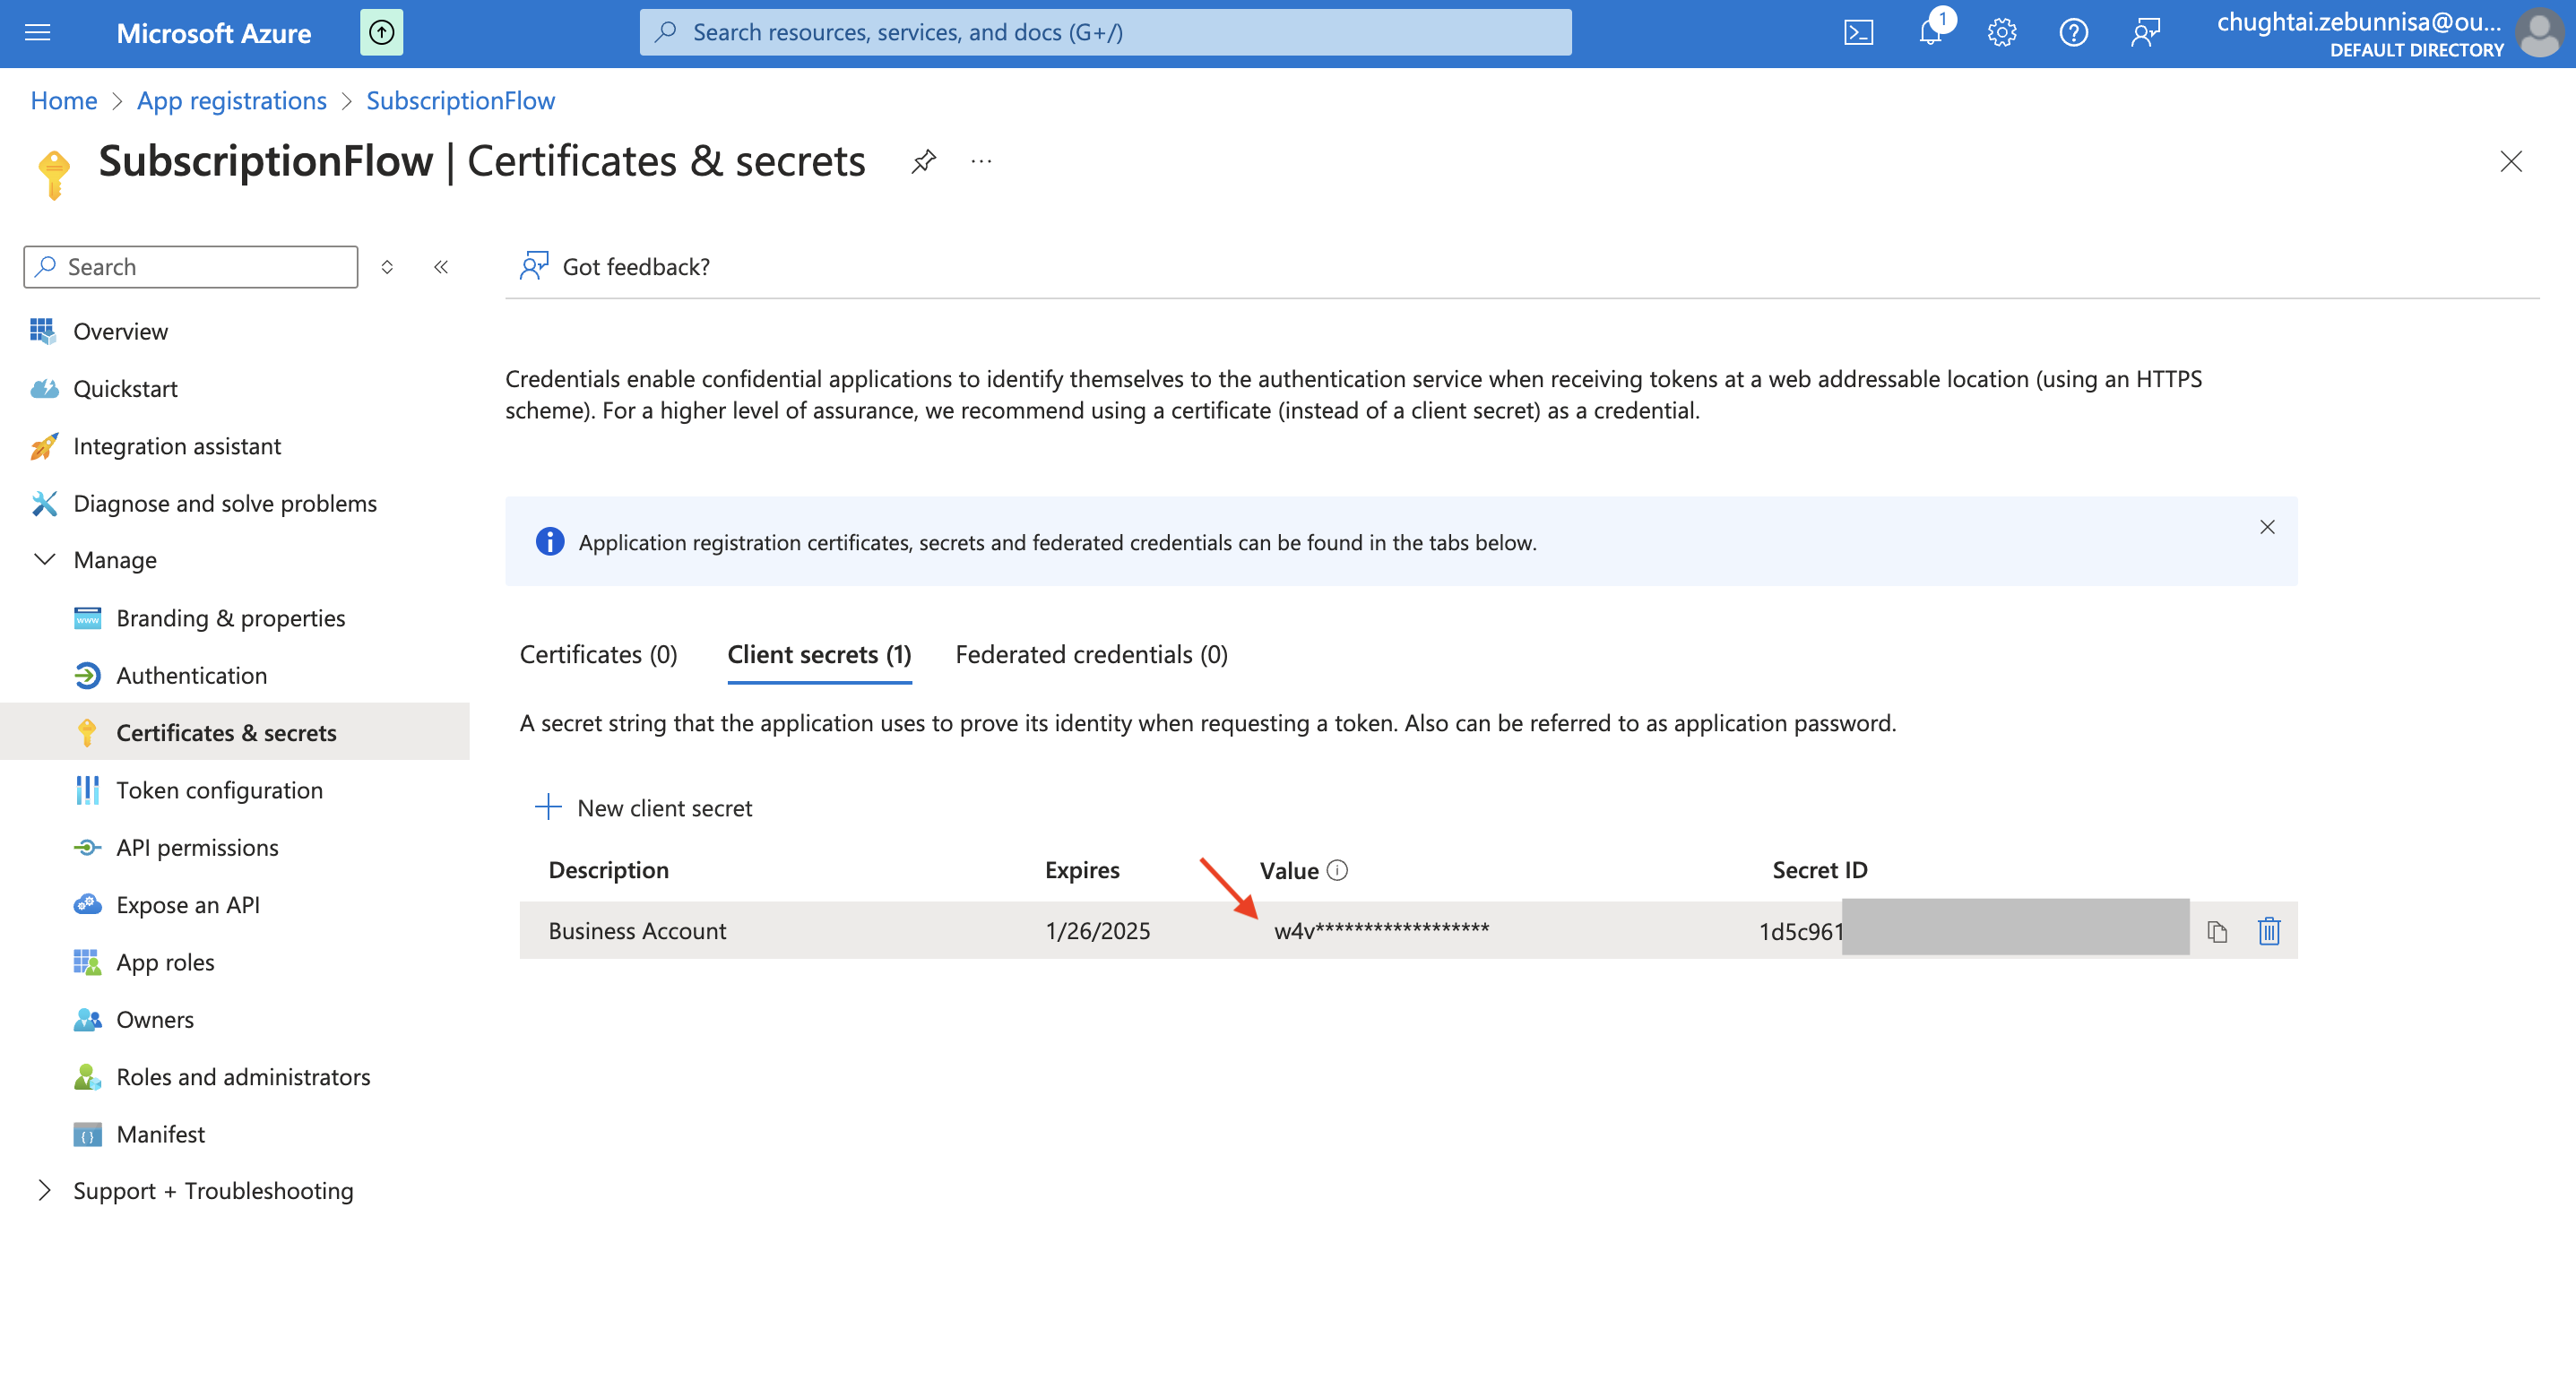This screenshot has height=1389, width=2576.
Task: Click the global search resources field
Action: [x=1105, y=33]
